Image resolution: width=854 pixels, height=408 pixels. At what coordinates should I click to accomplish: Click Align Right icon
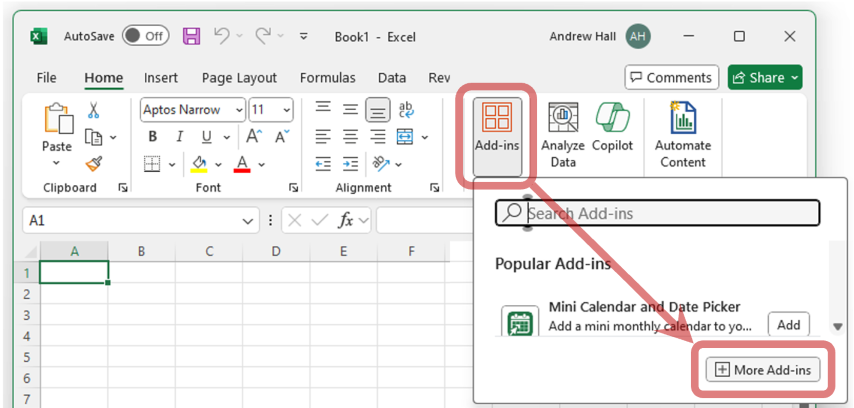377,136
